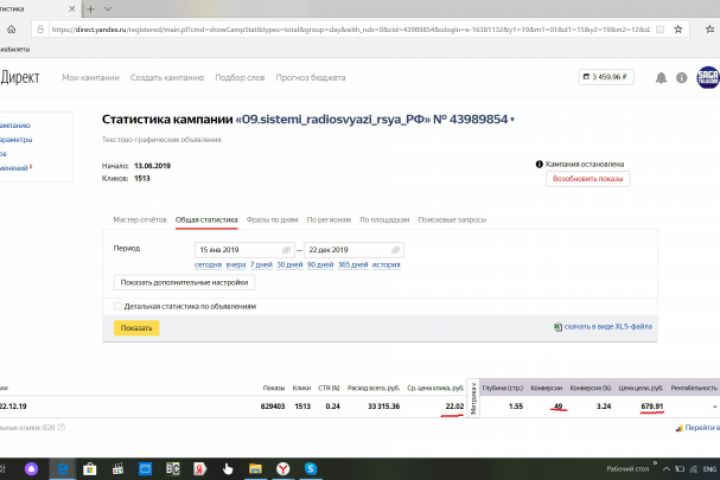Open the история period link

pos(386,265)
